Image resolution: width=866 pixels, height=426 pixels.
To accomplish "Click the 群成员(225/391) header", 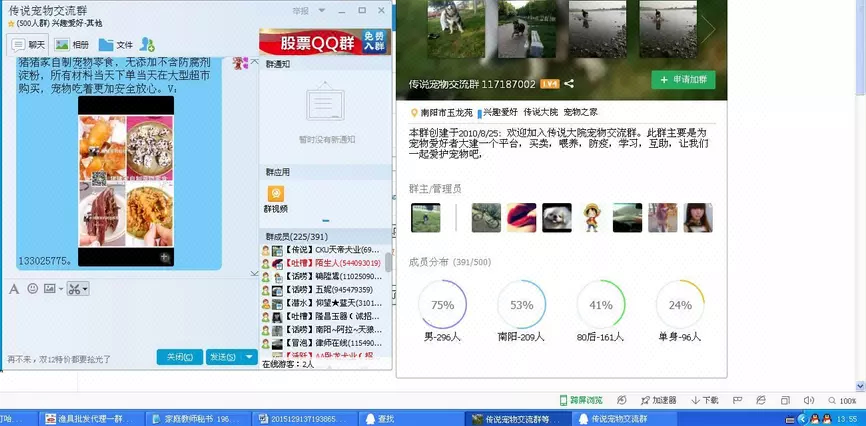I will click(x=325, y=236).
